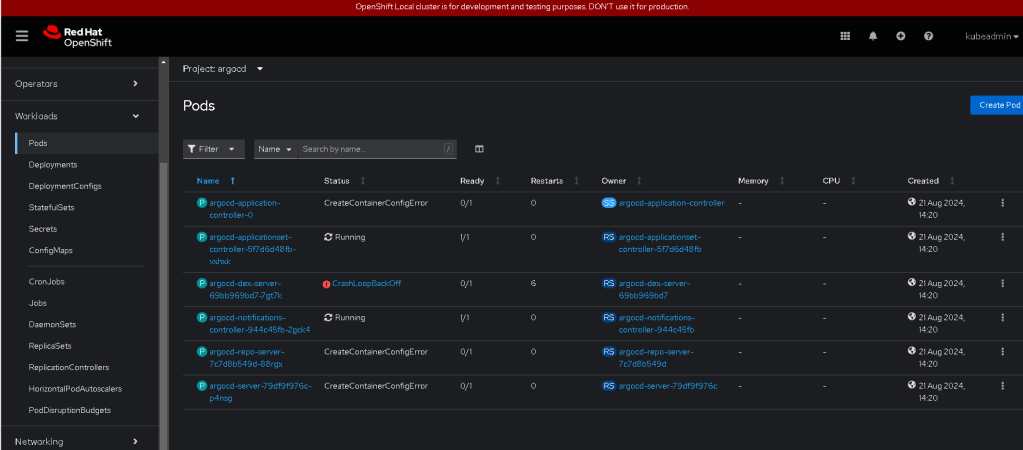1023x450 pixels.
Task: Click sort icon on CPU column
Action: coord(853,181)
